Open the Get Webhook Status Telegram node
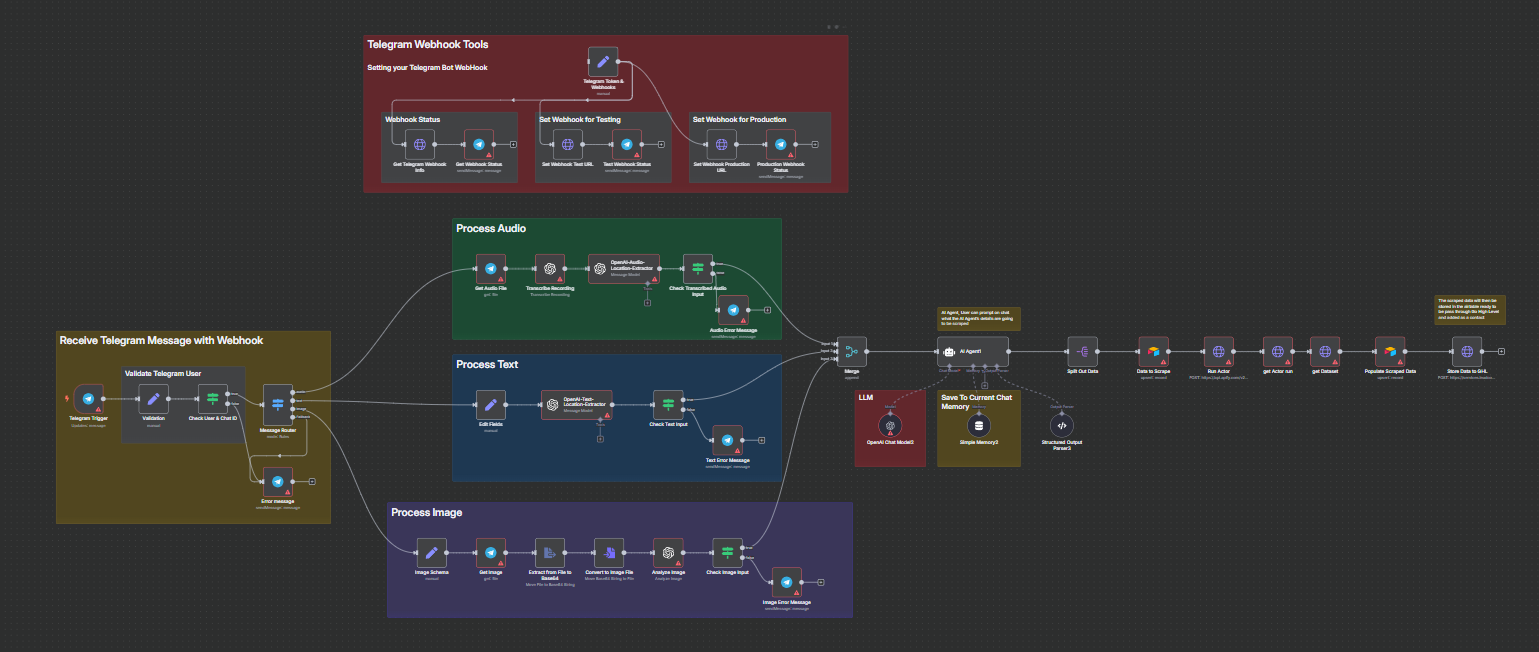The width and height of the screenshot is (1539, 652). tap(479, 145)
